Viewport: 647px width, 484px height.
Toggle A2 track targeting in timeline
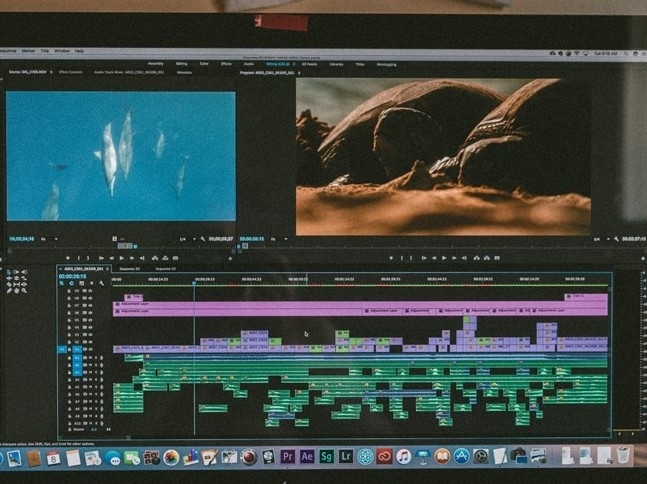tap(77, 366)
